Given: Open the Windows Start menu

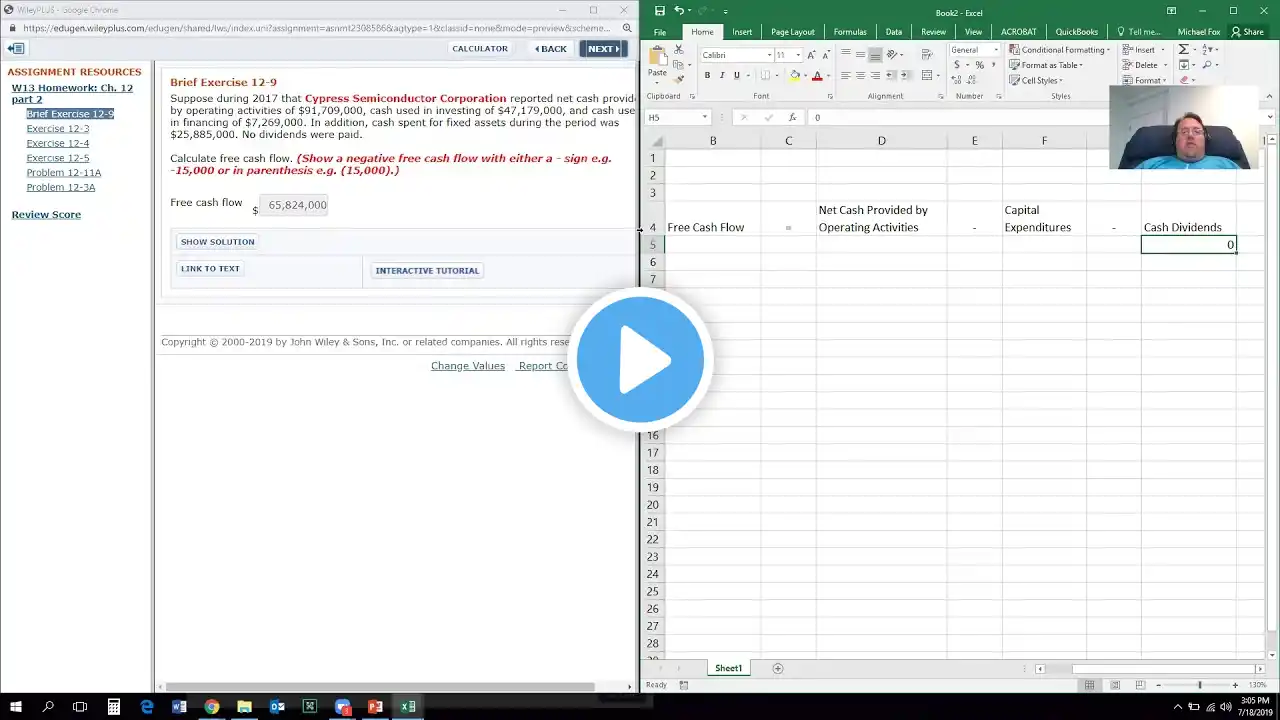Looking at the screenshot, I should [16, 706].
